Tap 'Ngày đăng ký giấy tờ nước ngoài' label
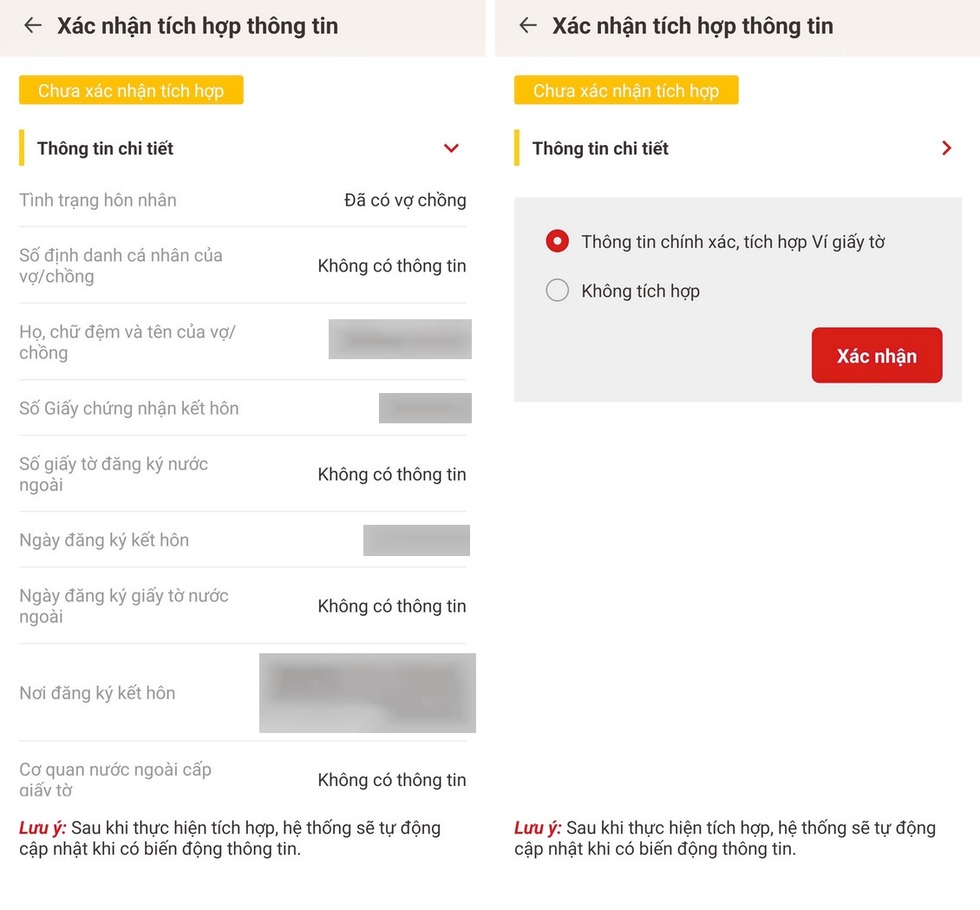 pos(124,606)
